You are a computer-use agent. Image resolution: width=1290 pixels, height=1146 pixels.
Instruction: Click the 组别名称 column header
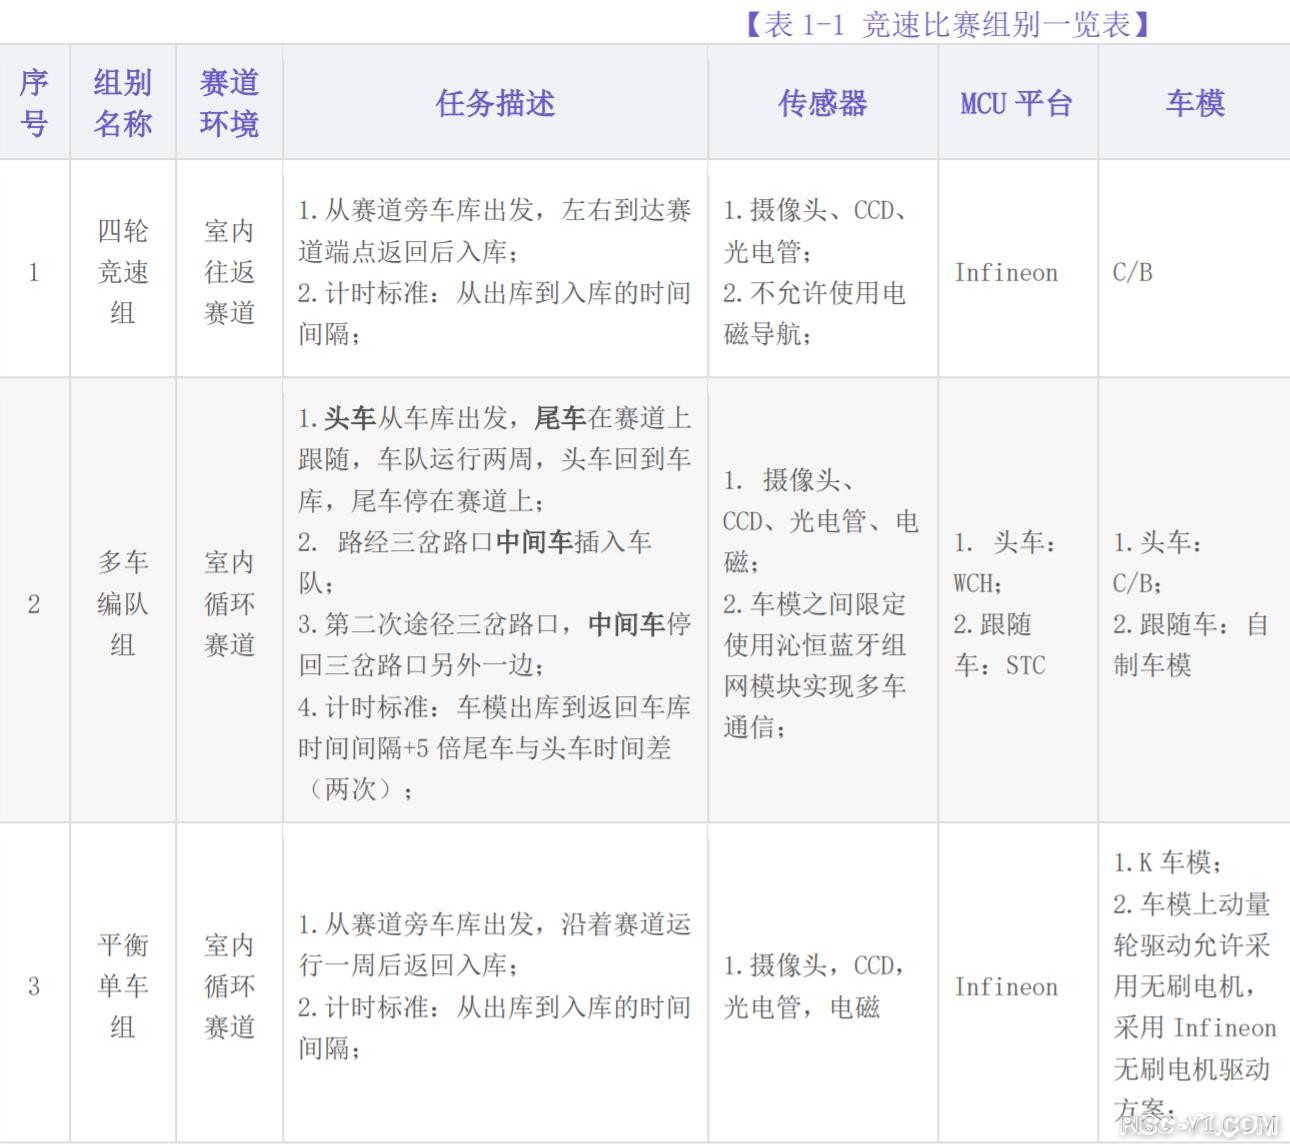pos(123,103)
